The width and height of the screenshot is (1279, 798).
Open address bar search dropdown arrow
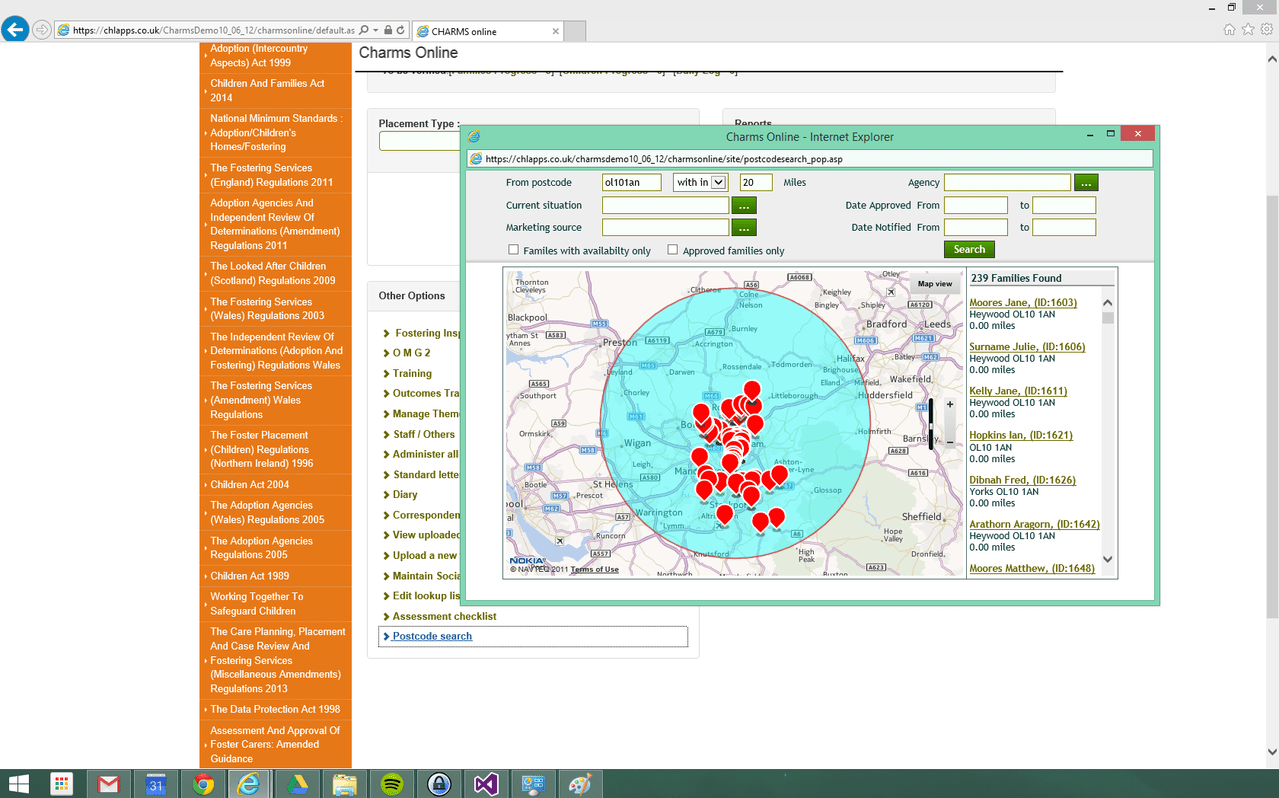(x=375, y=31)
